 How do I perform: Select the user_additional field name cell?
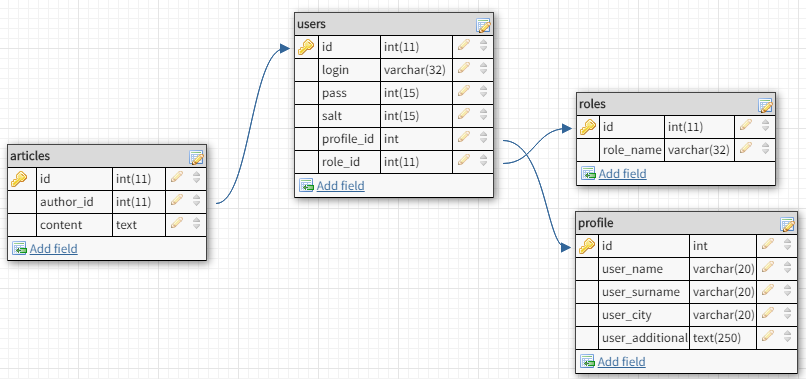click(x=644, y=338)
